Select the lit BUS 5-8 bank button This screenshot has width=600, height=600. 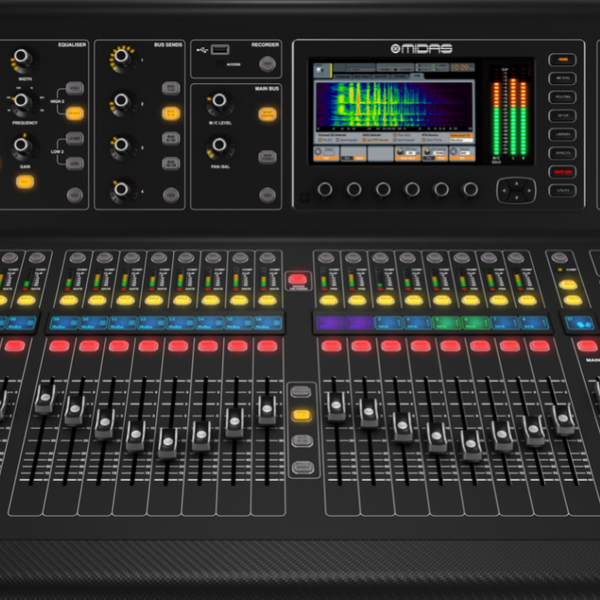171,113
